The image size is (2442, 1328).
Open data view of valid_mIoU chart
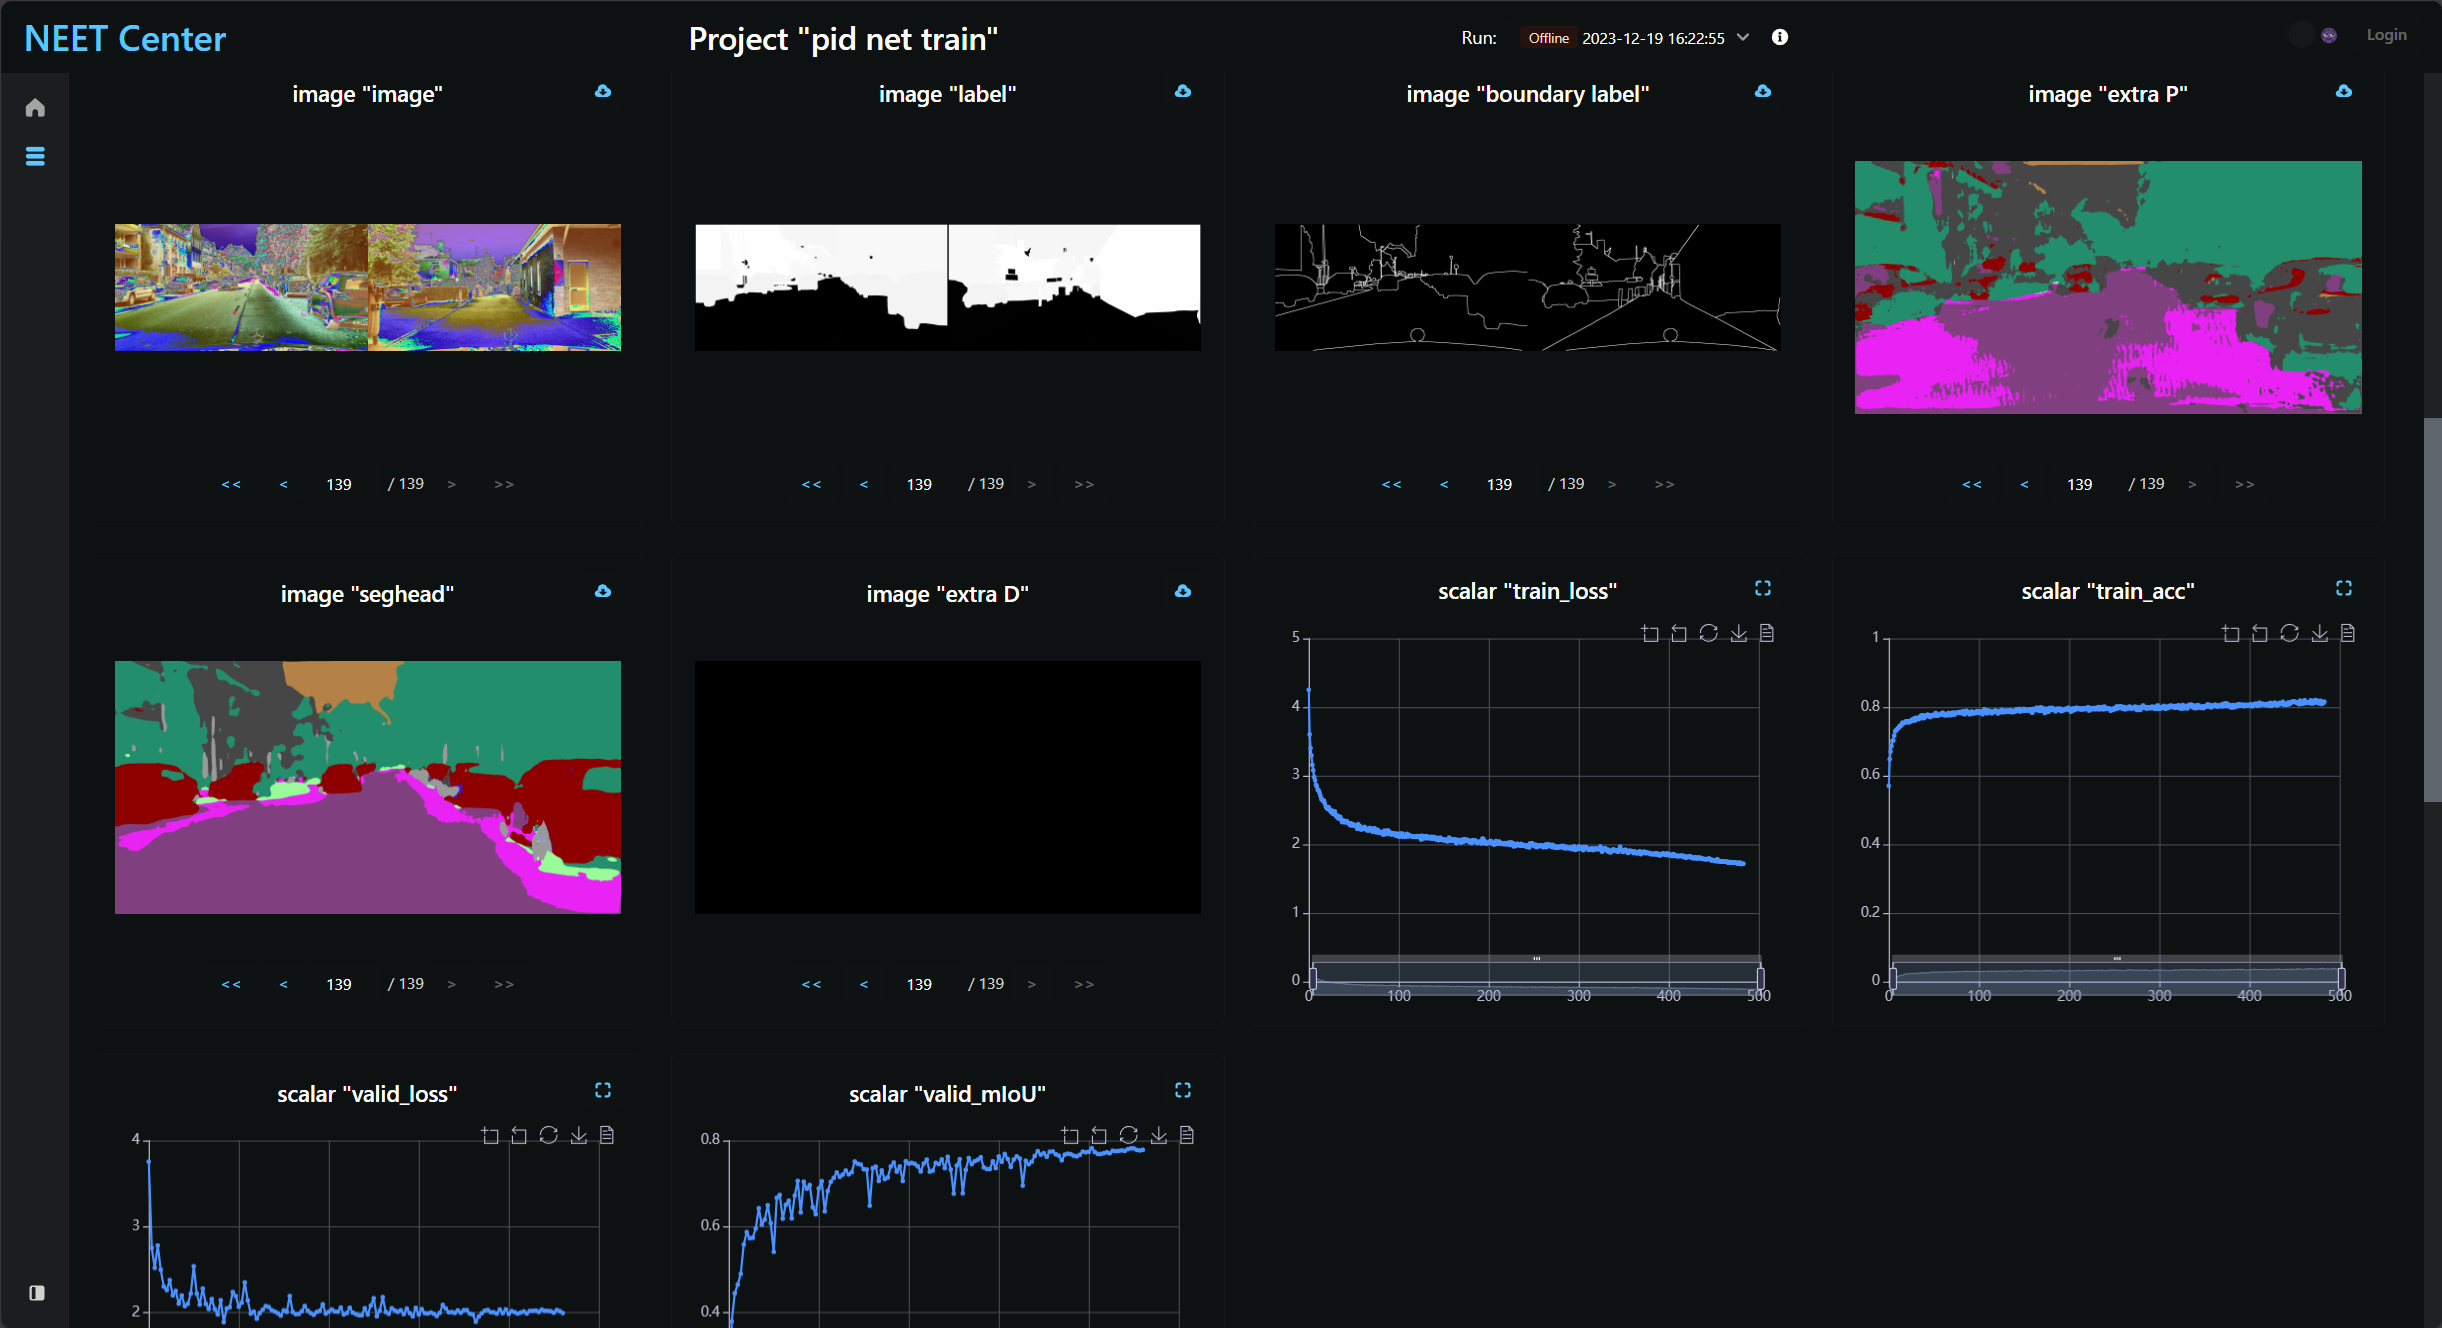(x=1187, y=1135)
